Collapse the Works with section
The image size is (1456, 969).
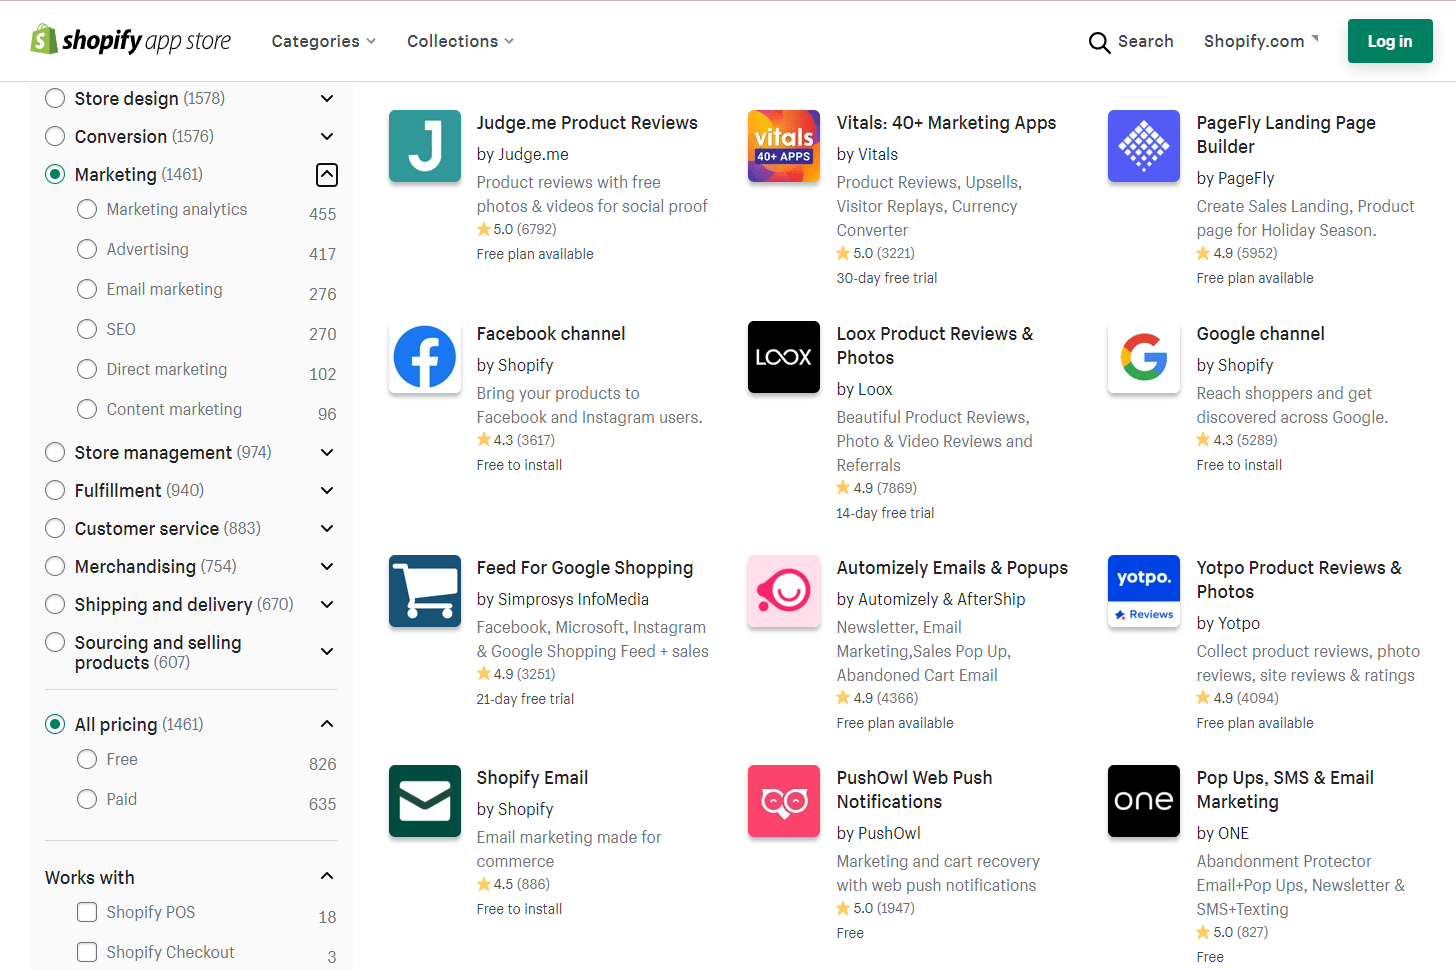pyautogui.click(x=327, y=876)
